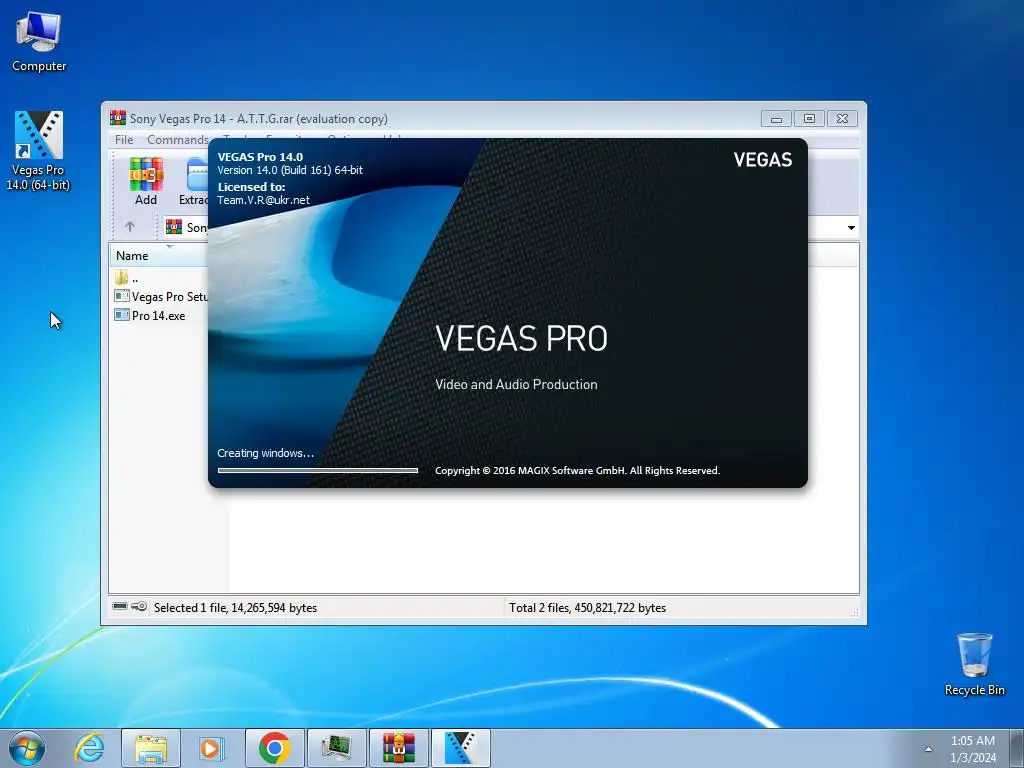Viewport: 1024px width, 768px height.
Task: Open Windows Explorer from taskbar
Action: coord(151,748)
